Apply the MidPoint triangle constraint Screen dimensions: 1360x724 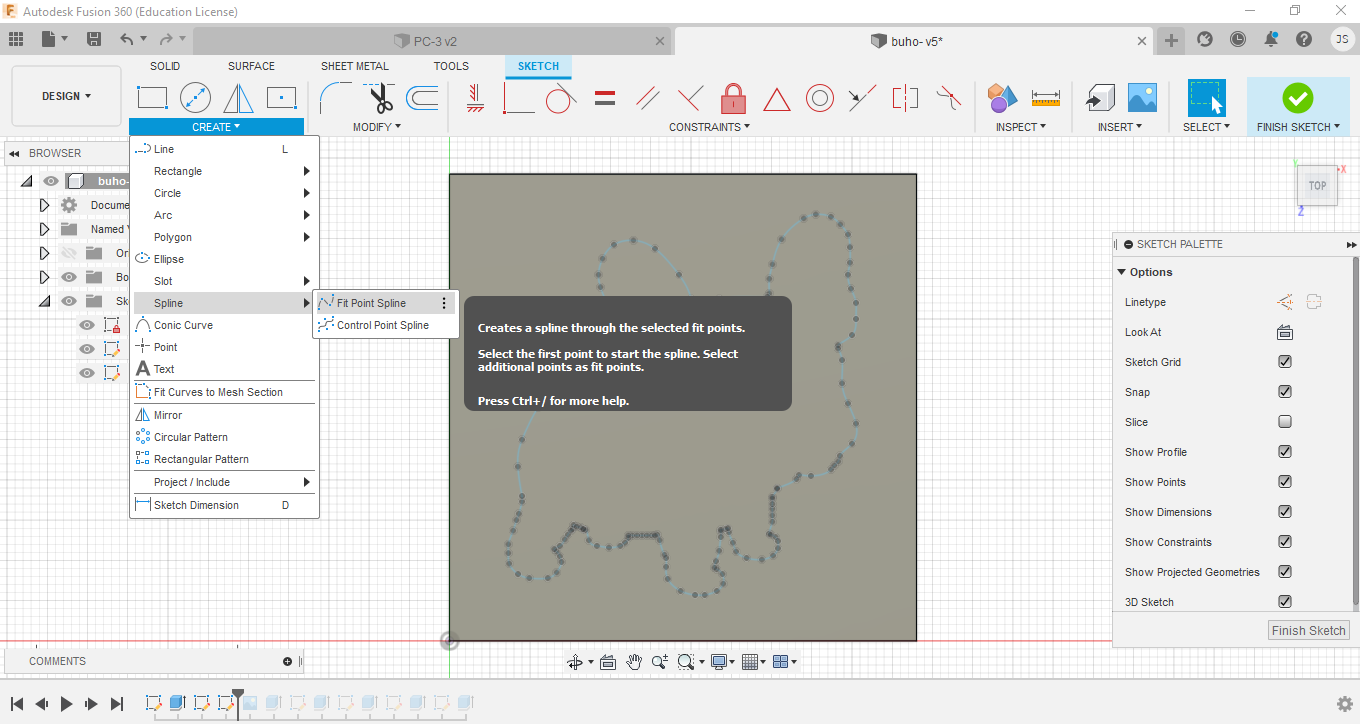point(777,98)
